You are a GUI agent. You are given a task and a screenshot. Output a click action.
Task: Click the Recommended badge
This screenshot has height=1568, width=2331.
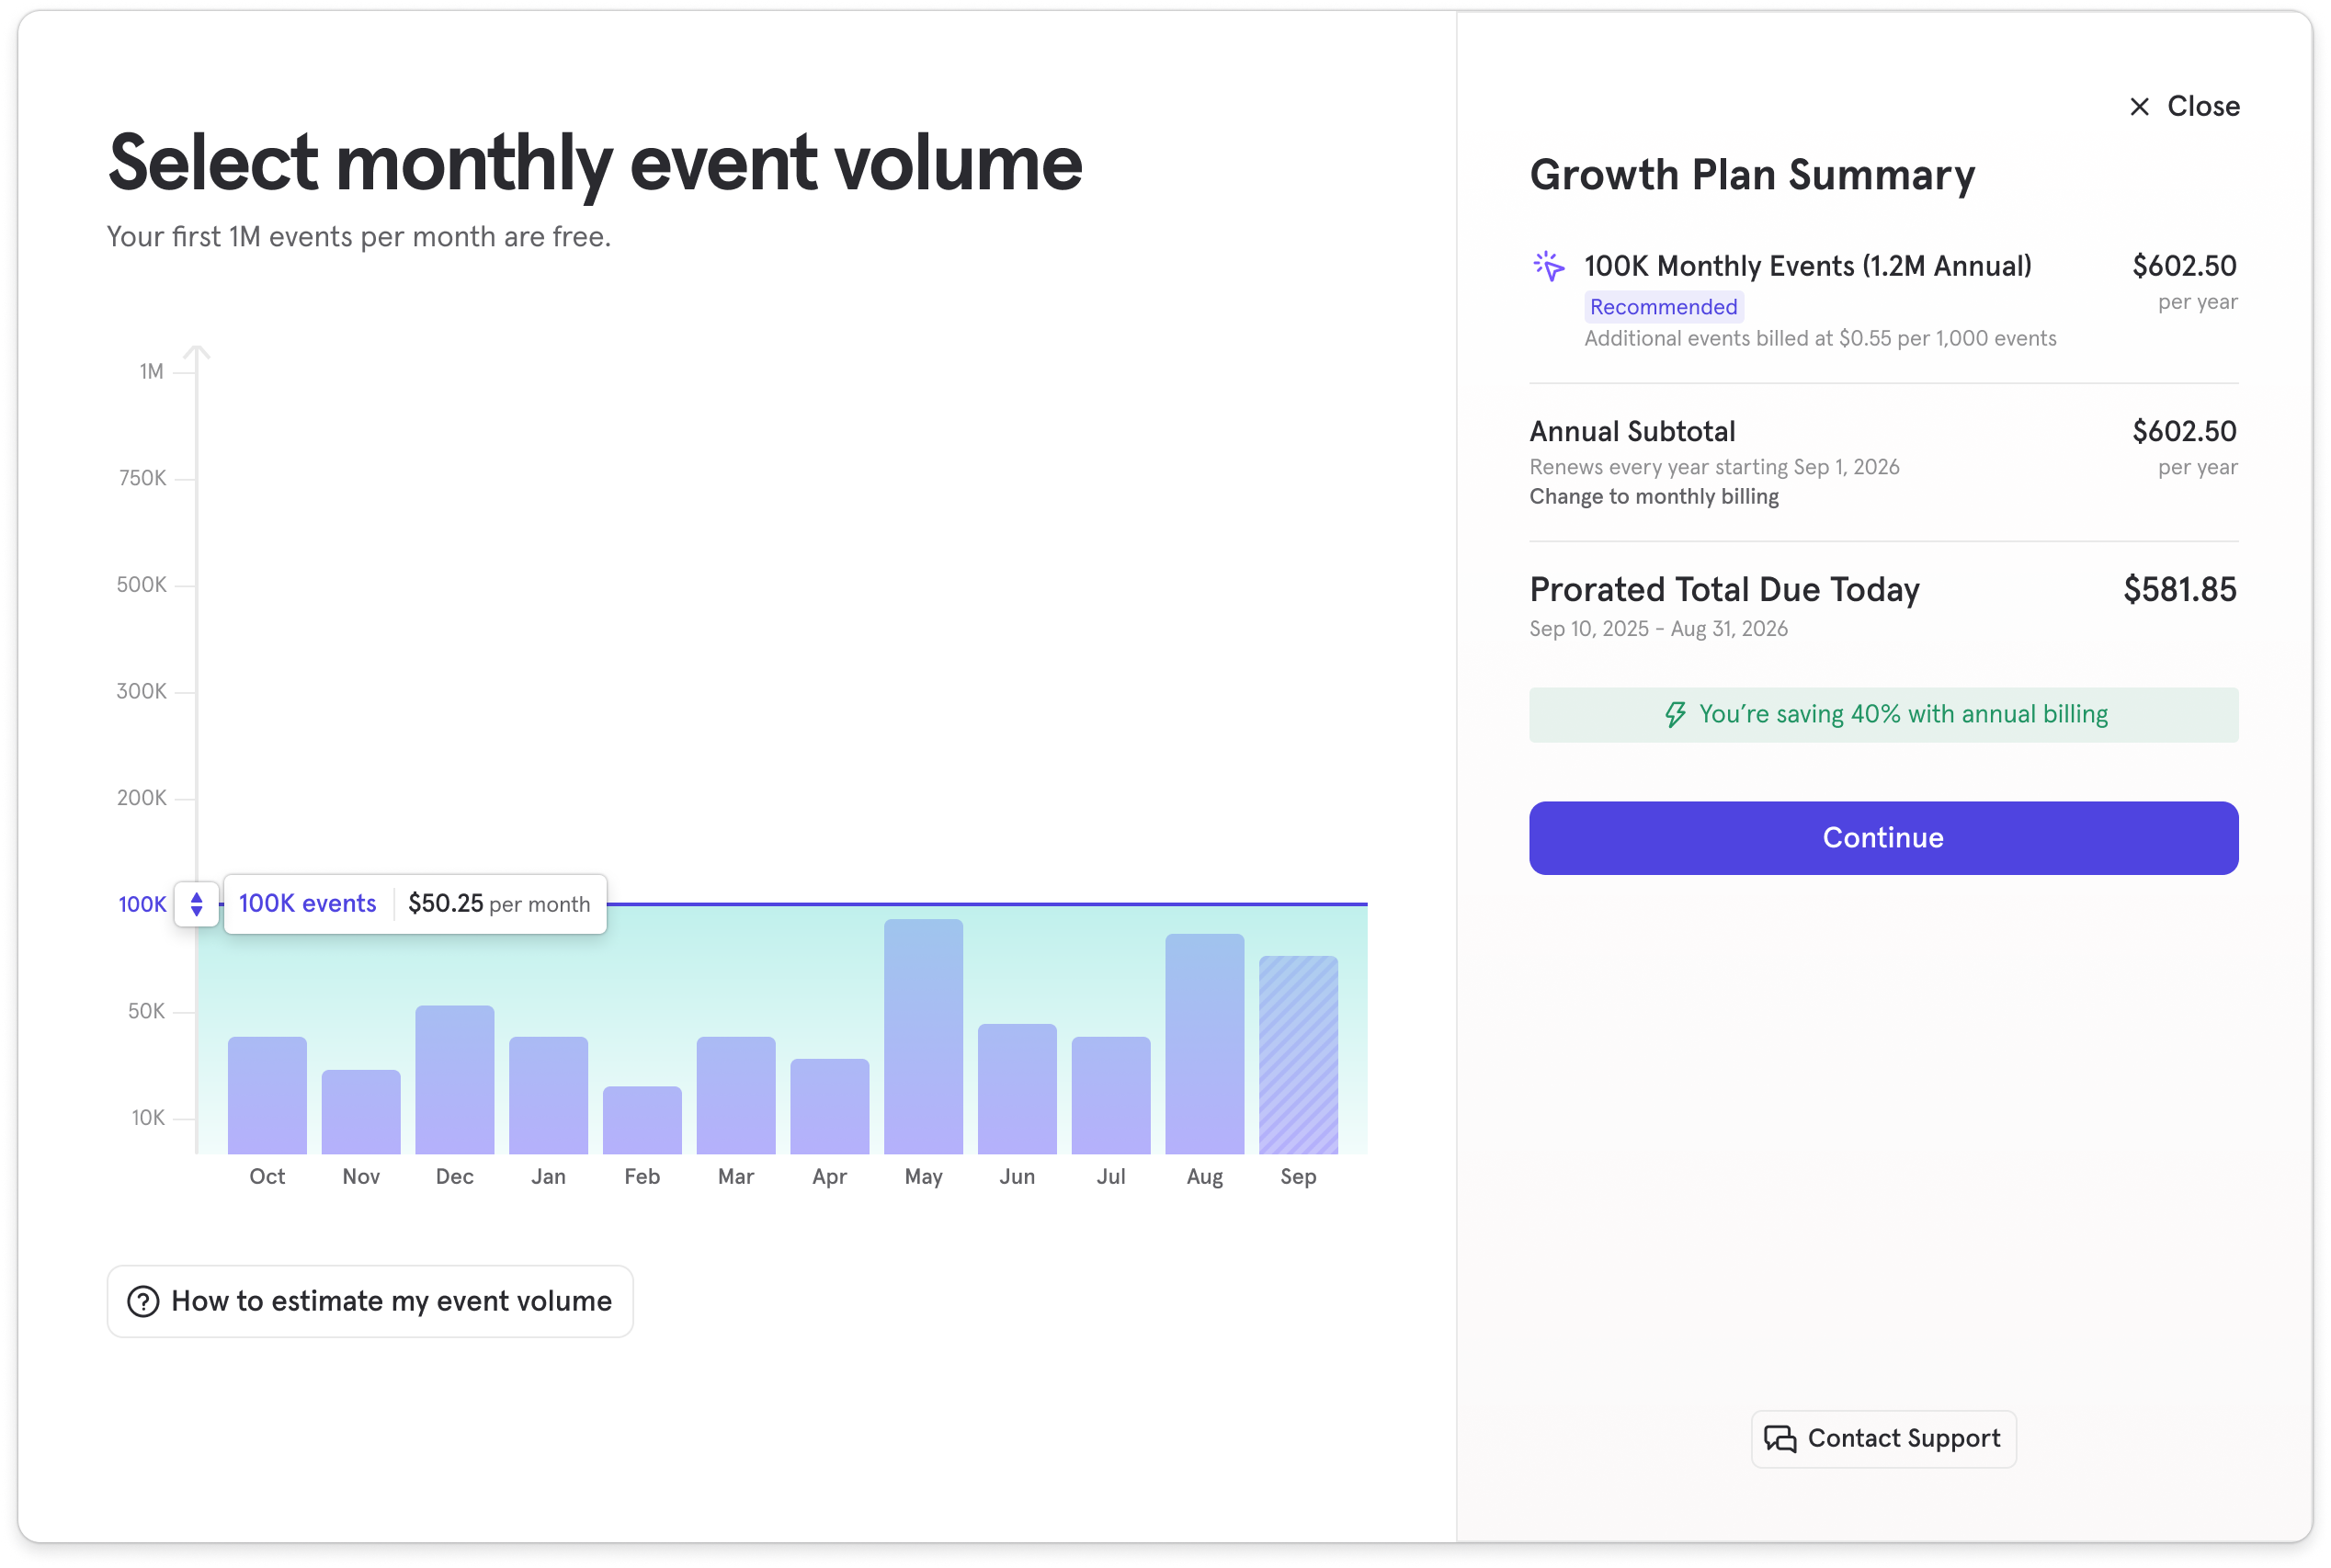(1663, 307)
